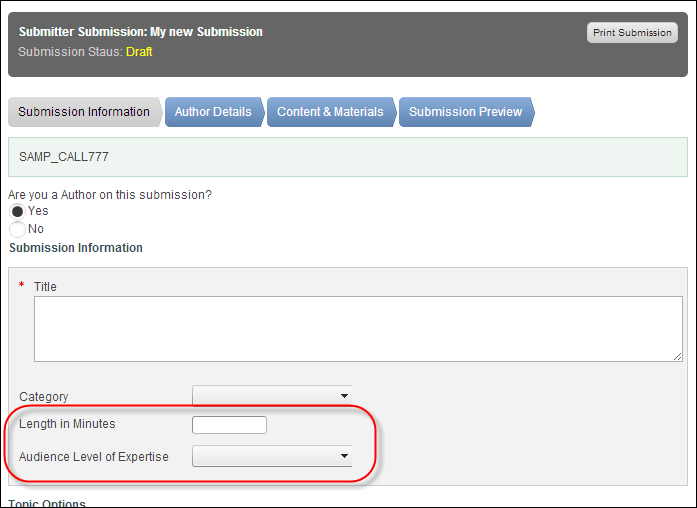Select Yes for author on submission
The height and width of the screenshot is (508, 697).
tap(17, 212)
